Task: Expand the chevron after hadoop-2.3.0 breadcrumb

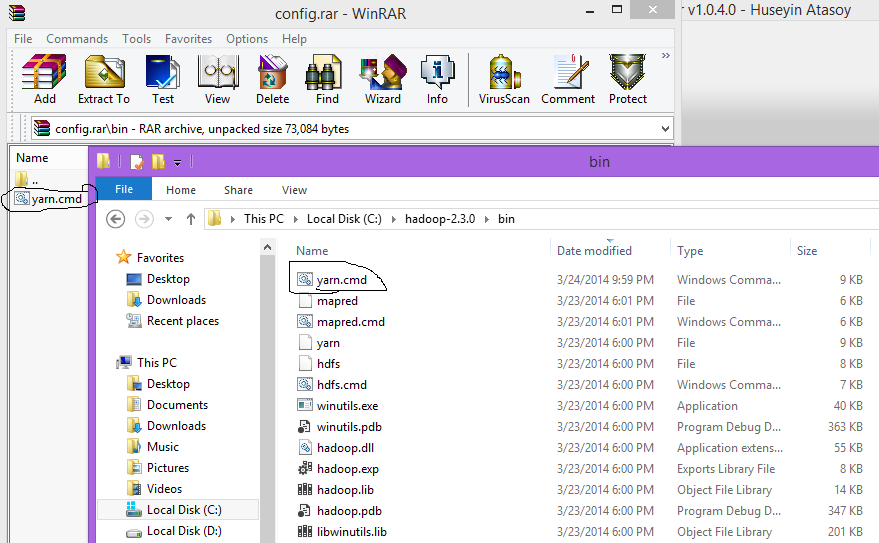Action: [487, 219]
